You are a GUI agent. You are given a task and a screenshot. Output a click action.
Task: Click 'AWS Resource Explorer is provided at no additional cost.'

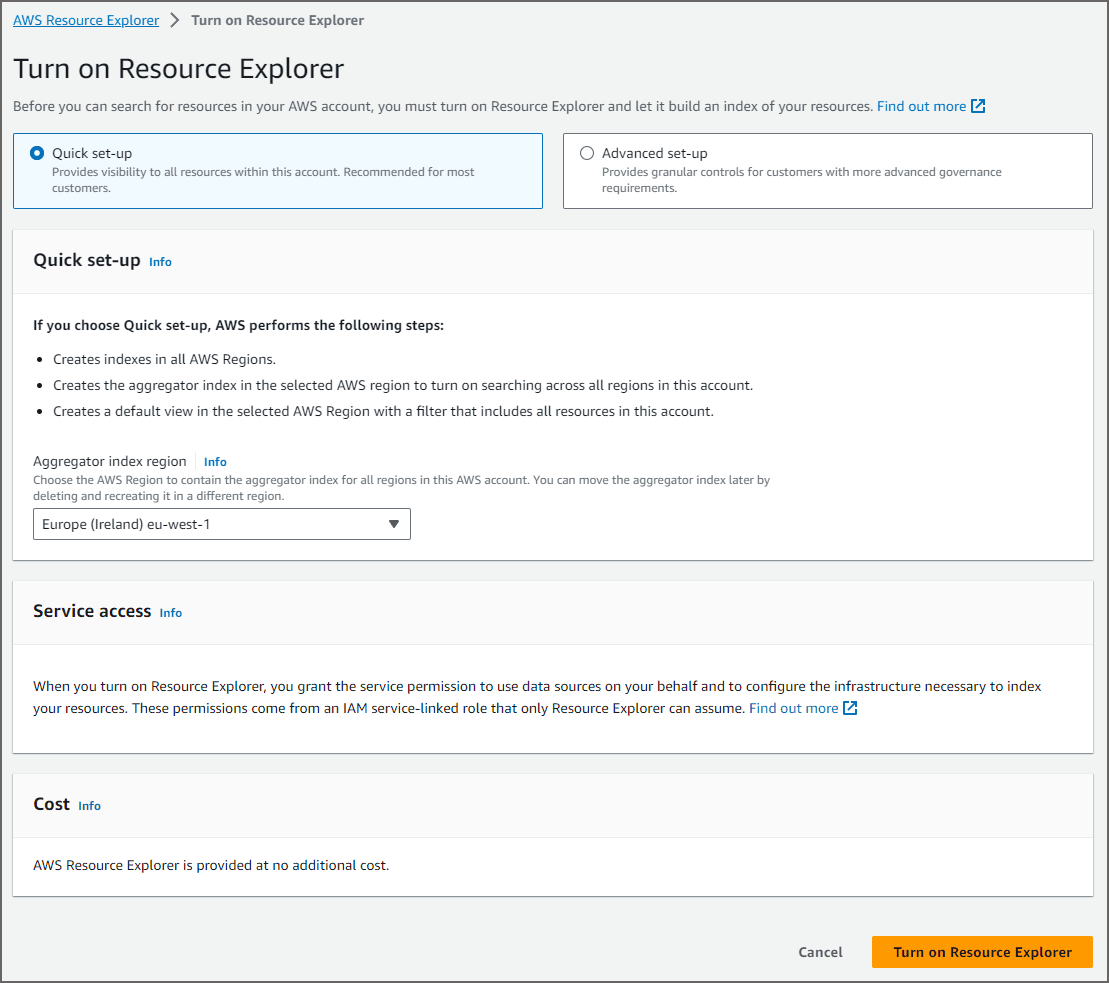(x=211, y=865)
